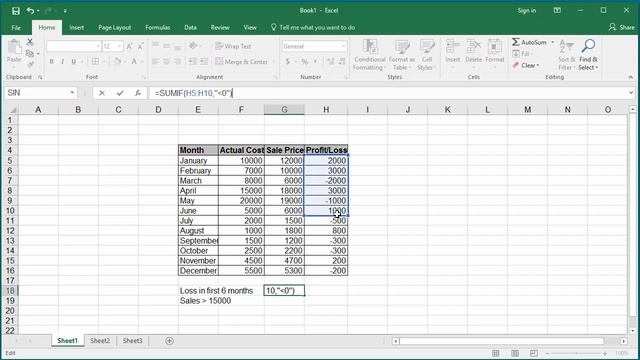Image resolution: width=640 pixels, height=360 pixels.
Task: Open the font size dropdown
Action: pos(120,47)
